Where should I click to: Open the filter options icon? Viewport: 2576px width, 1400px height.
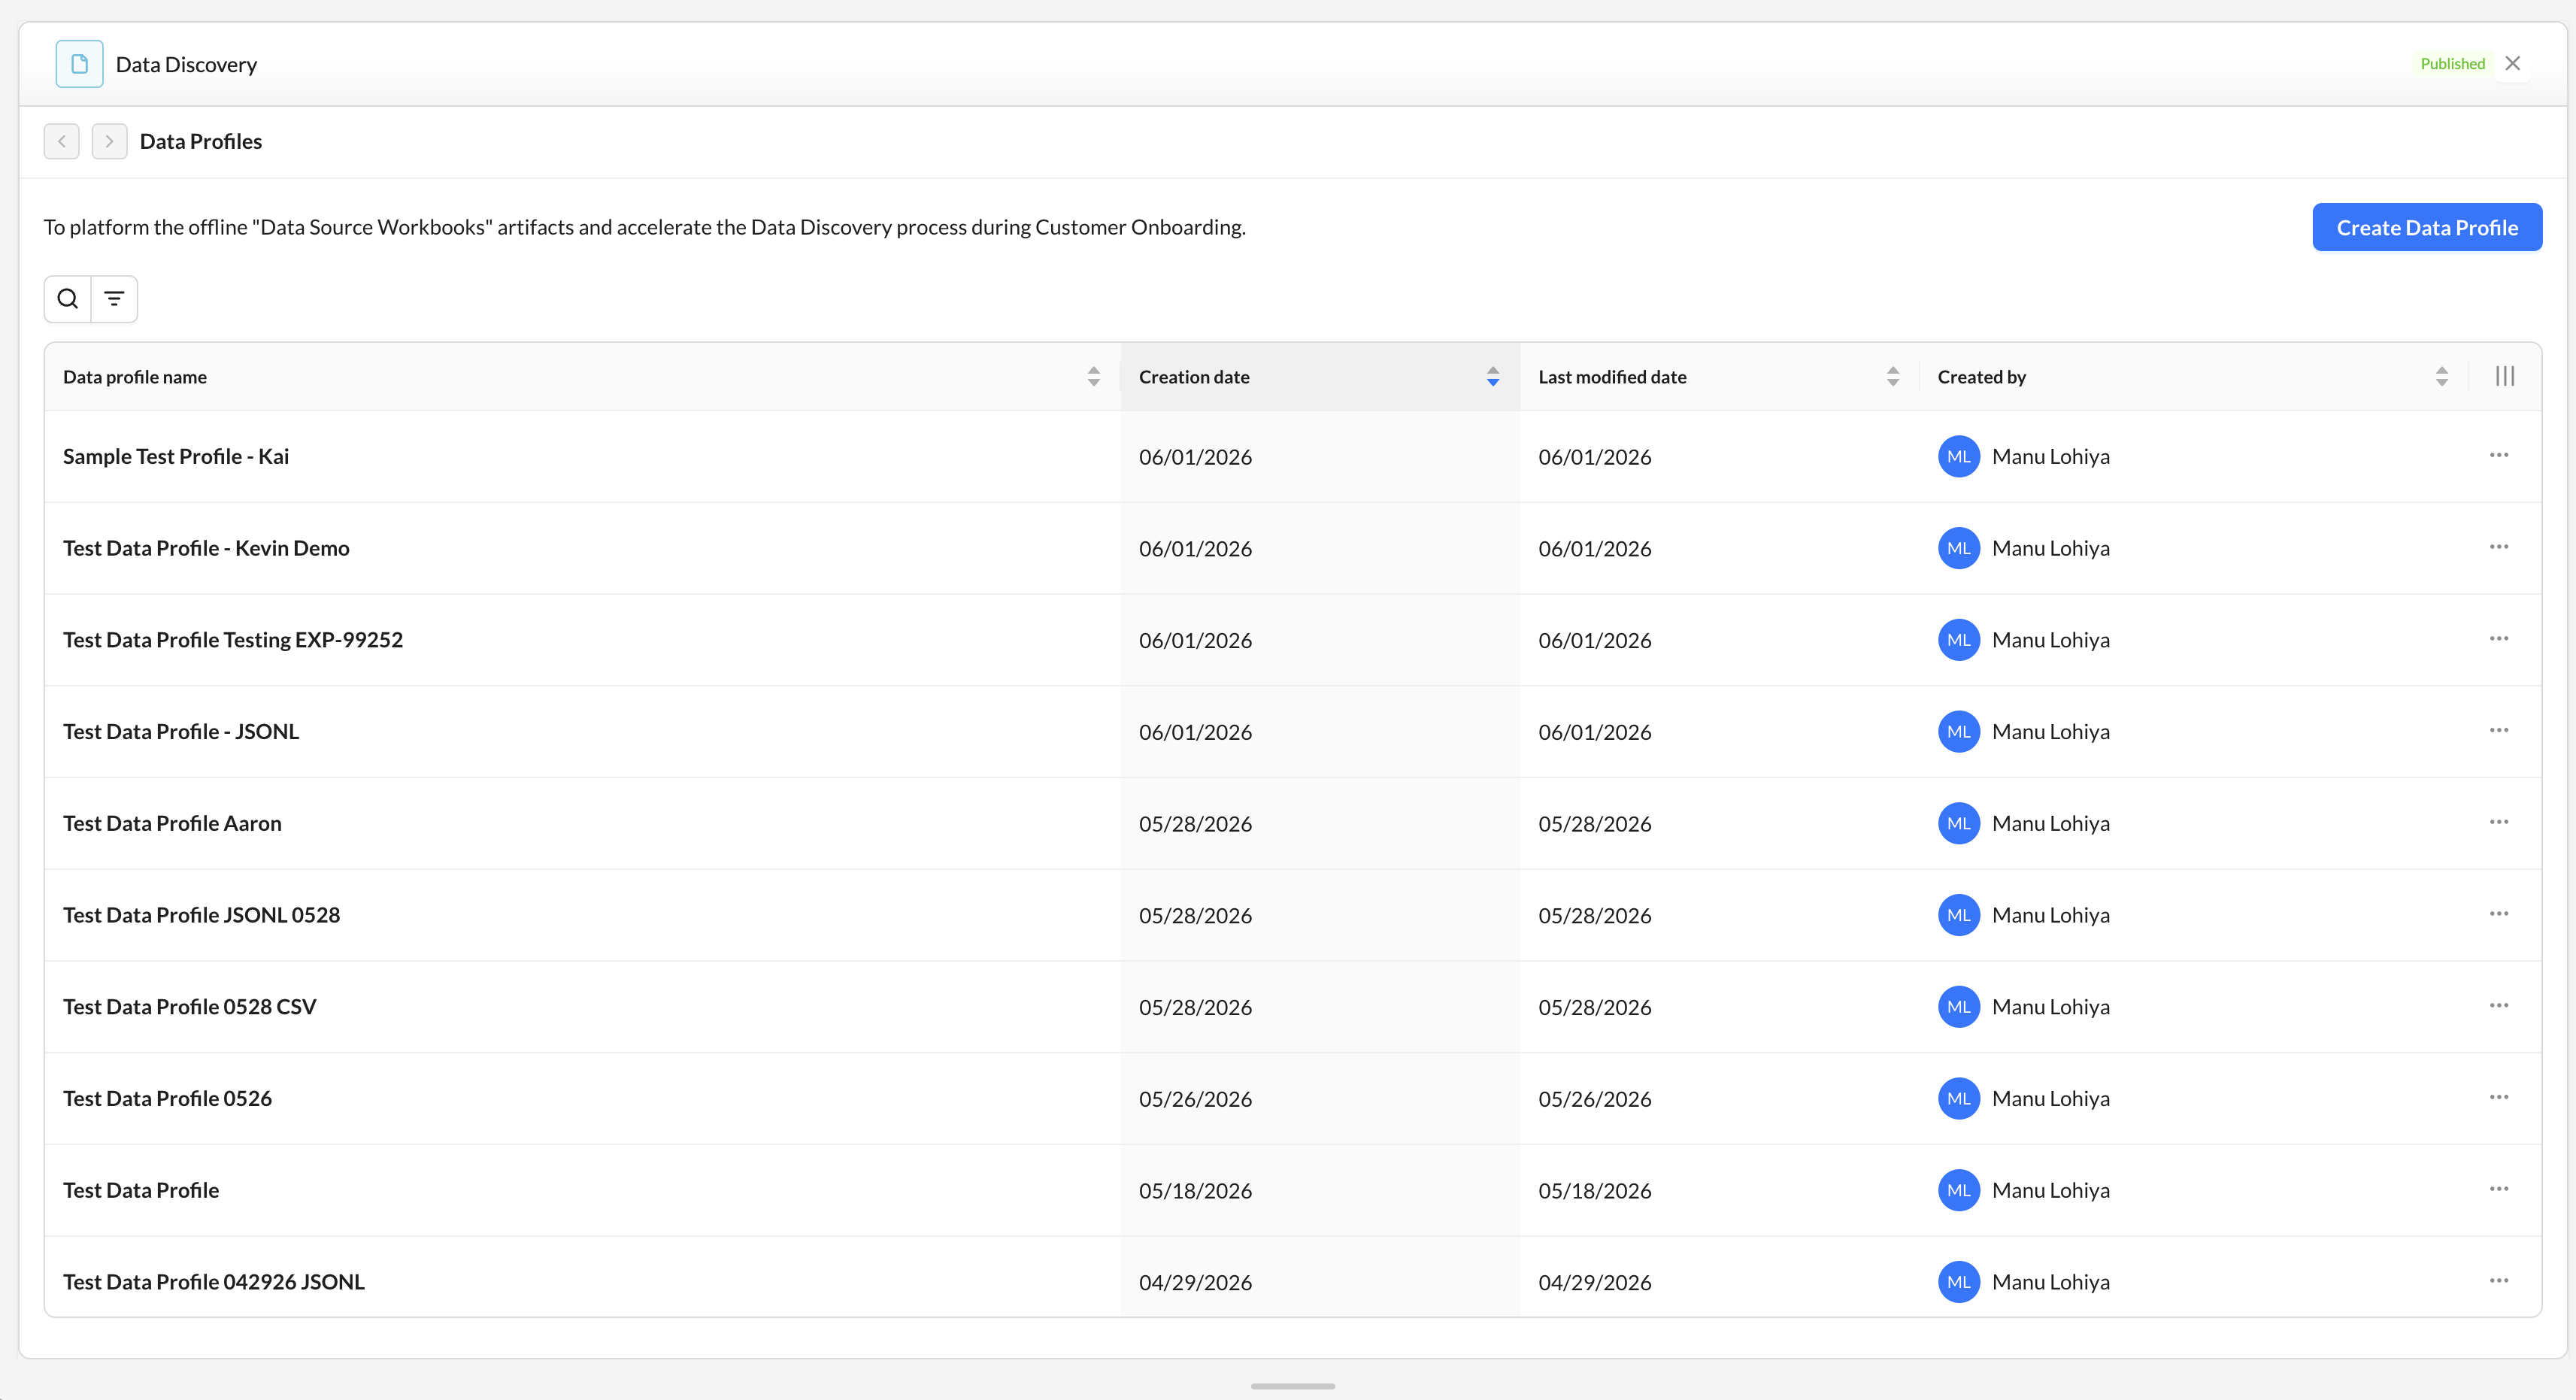point(114,299)
